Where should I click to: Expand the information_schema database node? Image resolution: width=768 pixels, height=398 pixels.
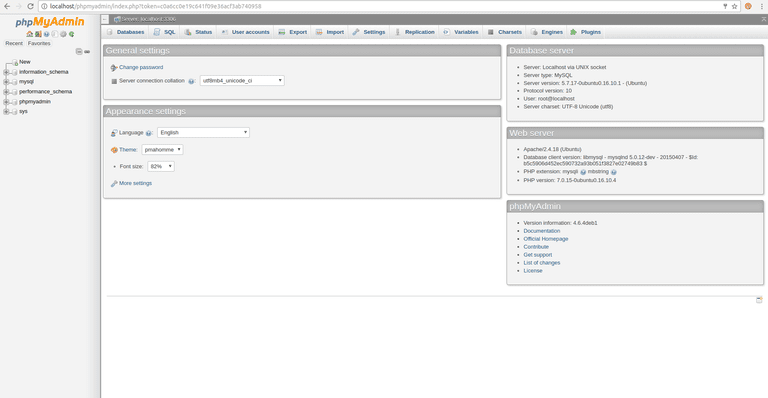click(6, 72)
